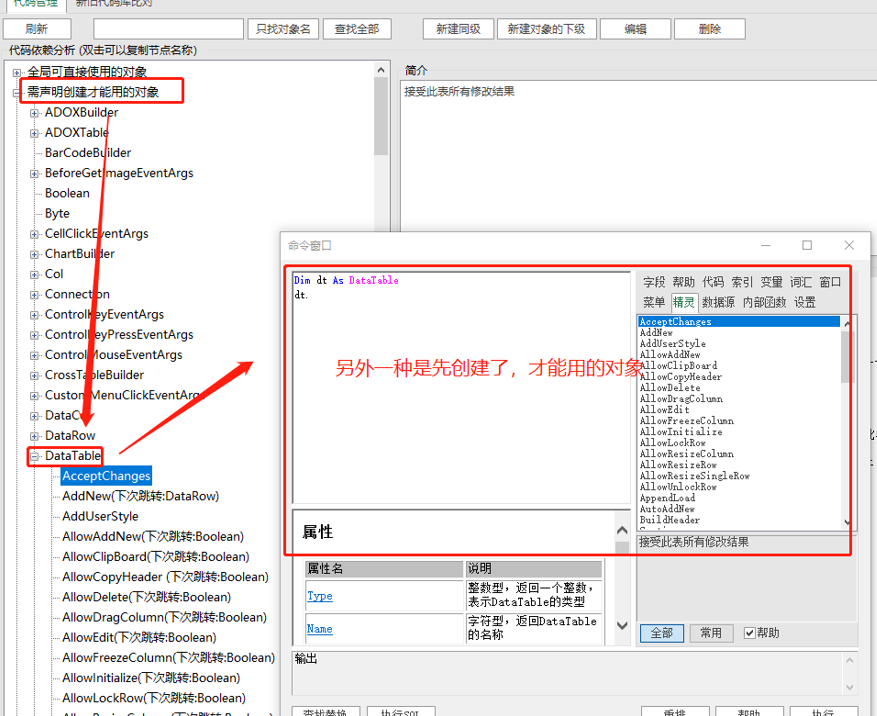
Task: Select AllowEdit(下次跳转:Boolean) tree item
Action: [139, 637]
